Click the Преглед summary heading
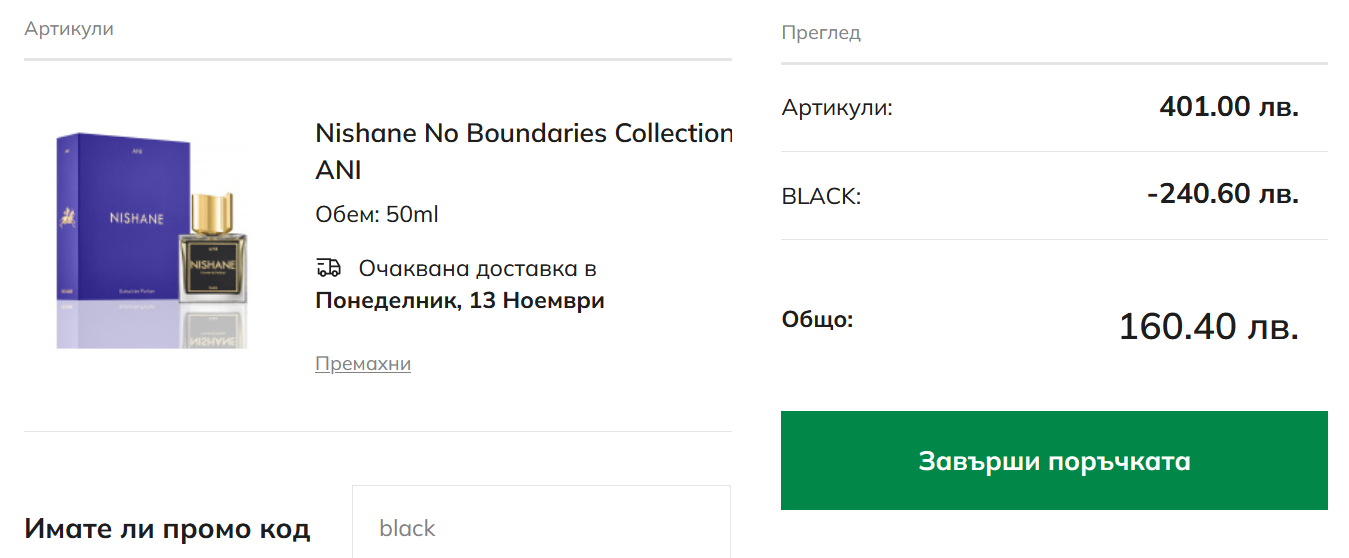This screenshot has width=1349, height=558. click(x=820, y=33)
